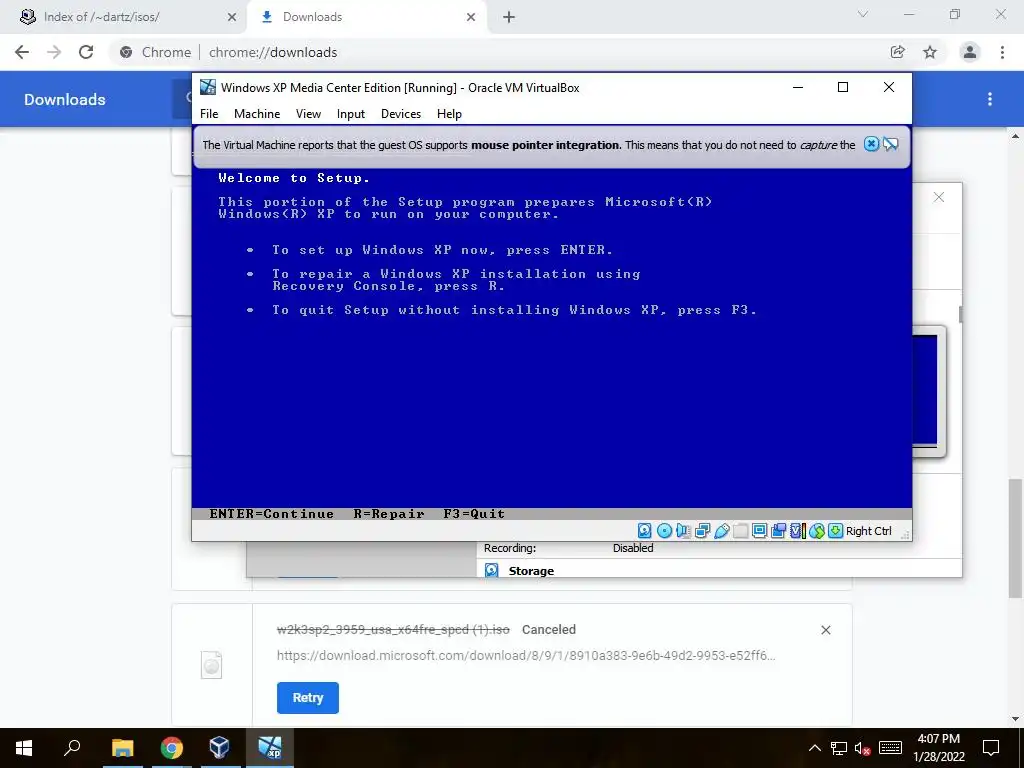
Task: Click the hard disk activity indicator in VirtualBox status bar
Action: [645, 531]
